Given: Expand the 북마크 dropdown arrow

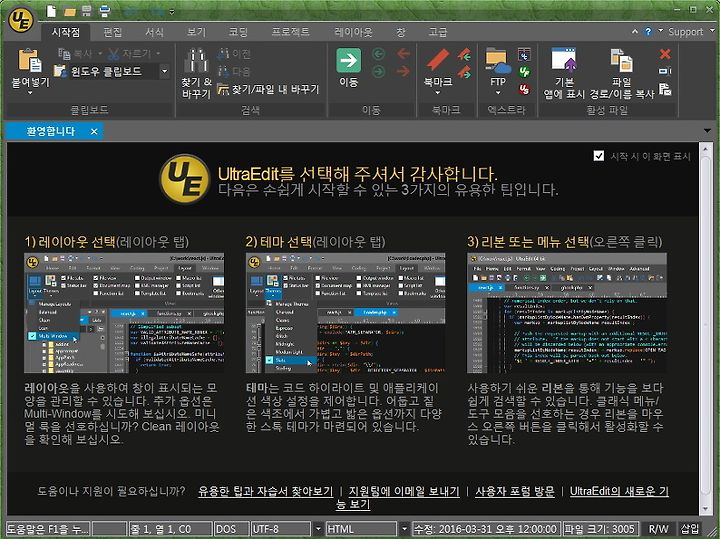Looking at the screenshot, I should click(x=438, y=93).
